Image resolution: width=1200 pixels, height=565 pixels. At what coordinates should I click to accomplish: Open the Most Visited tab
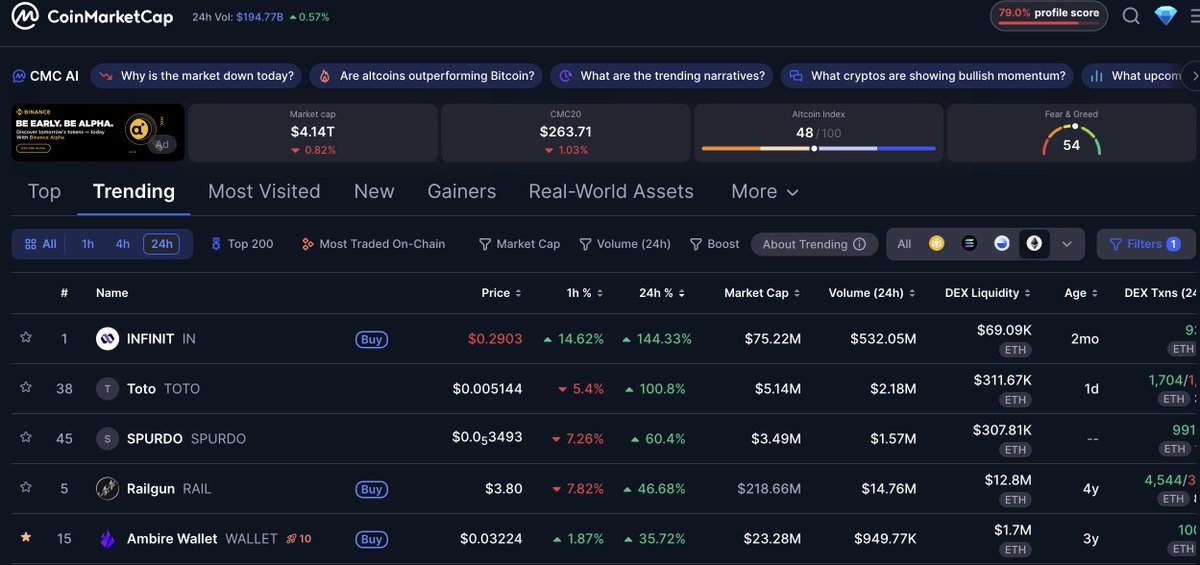[x=264, y=191]
